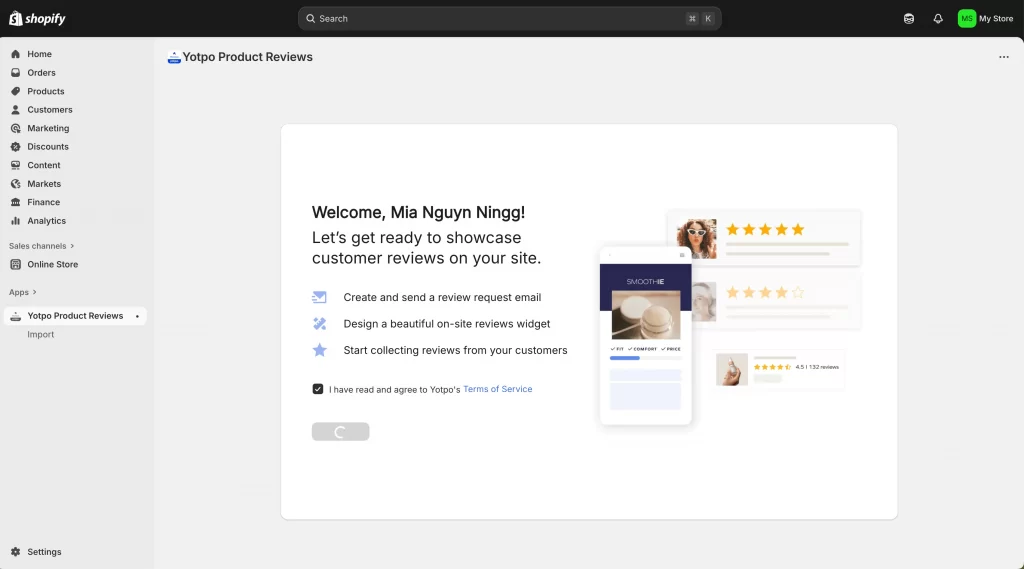Image resolution: width=1024 pixels, height=569 pixels.
Task: Click the Finance bank icon
Action: [16, 203]
